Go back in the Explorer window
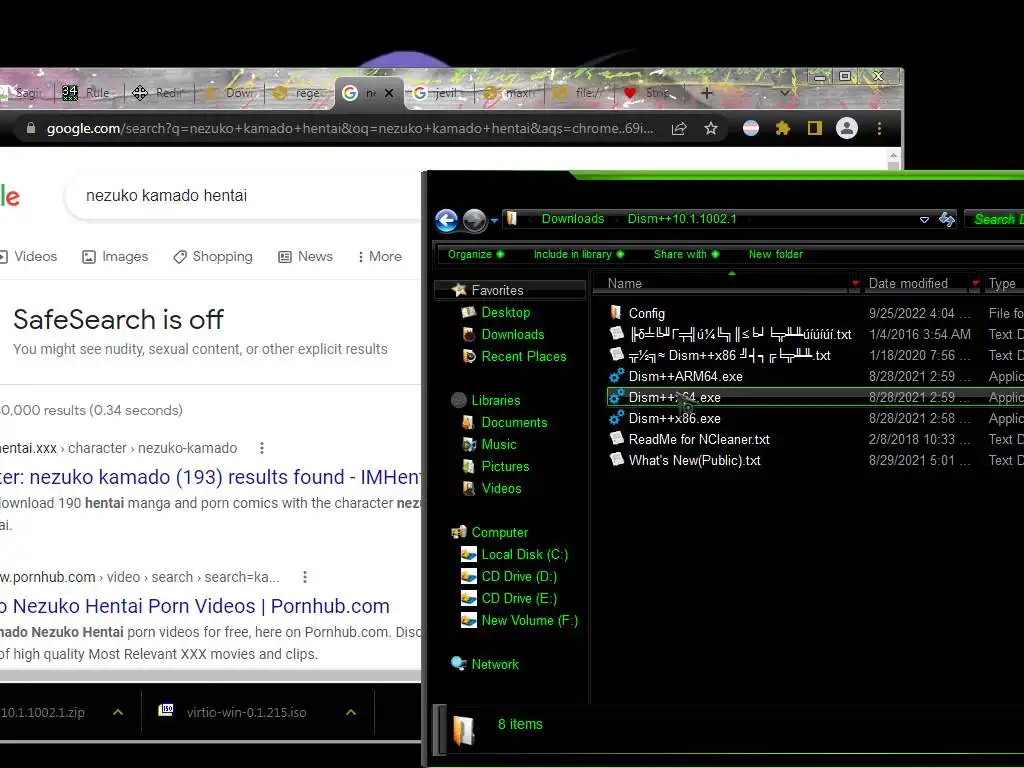Image resolution: width=1024 pixels, height=768 pixels. 447,221
